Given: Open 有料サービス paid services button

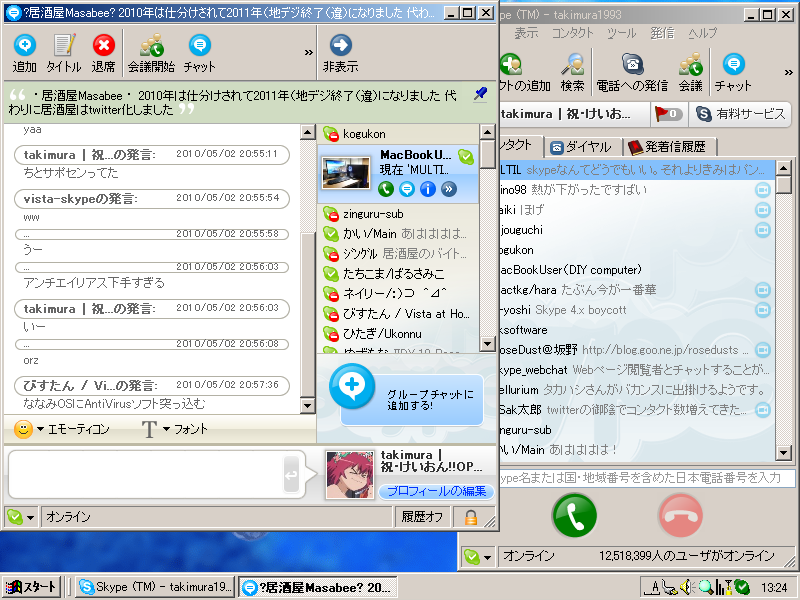Looking at the screenshot, I should (x=740, y=114).
